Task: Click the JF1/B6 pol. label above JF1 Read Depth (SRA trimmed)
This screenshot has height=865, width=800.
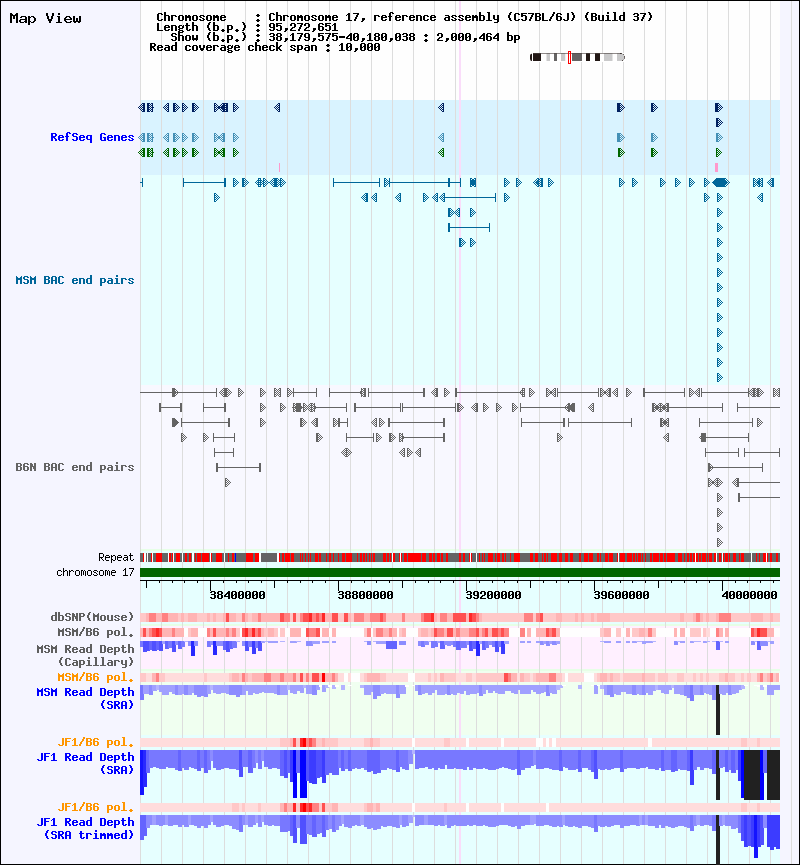Action: (x=95, y=807)
